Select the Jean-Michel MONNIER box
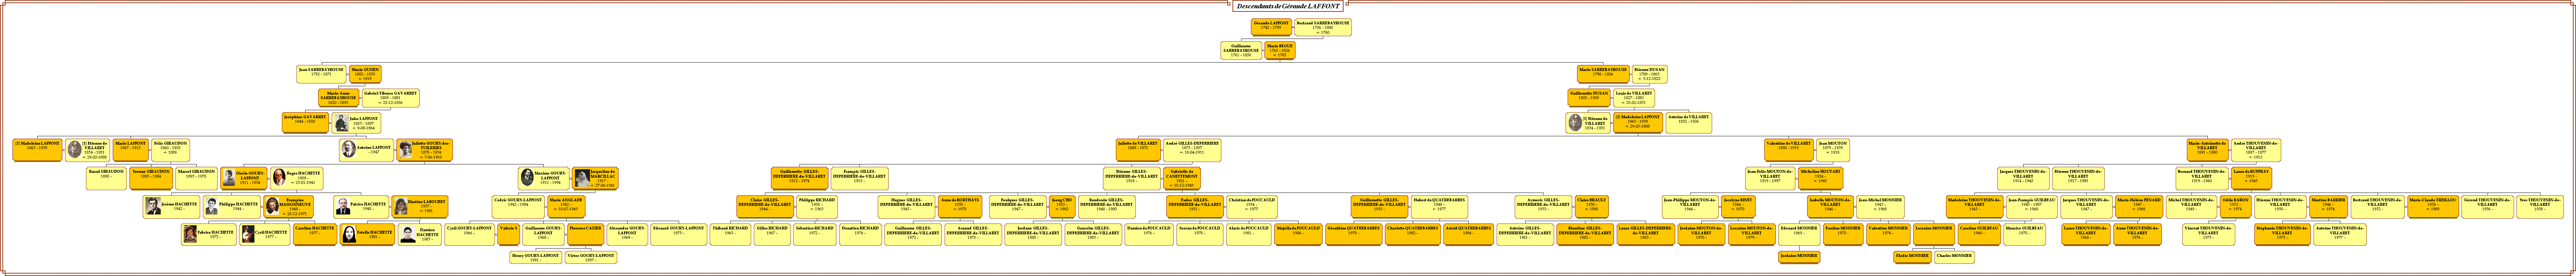 click(x=1880, y=207)
